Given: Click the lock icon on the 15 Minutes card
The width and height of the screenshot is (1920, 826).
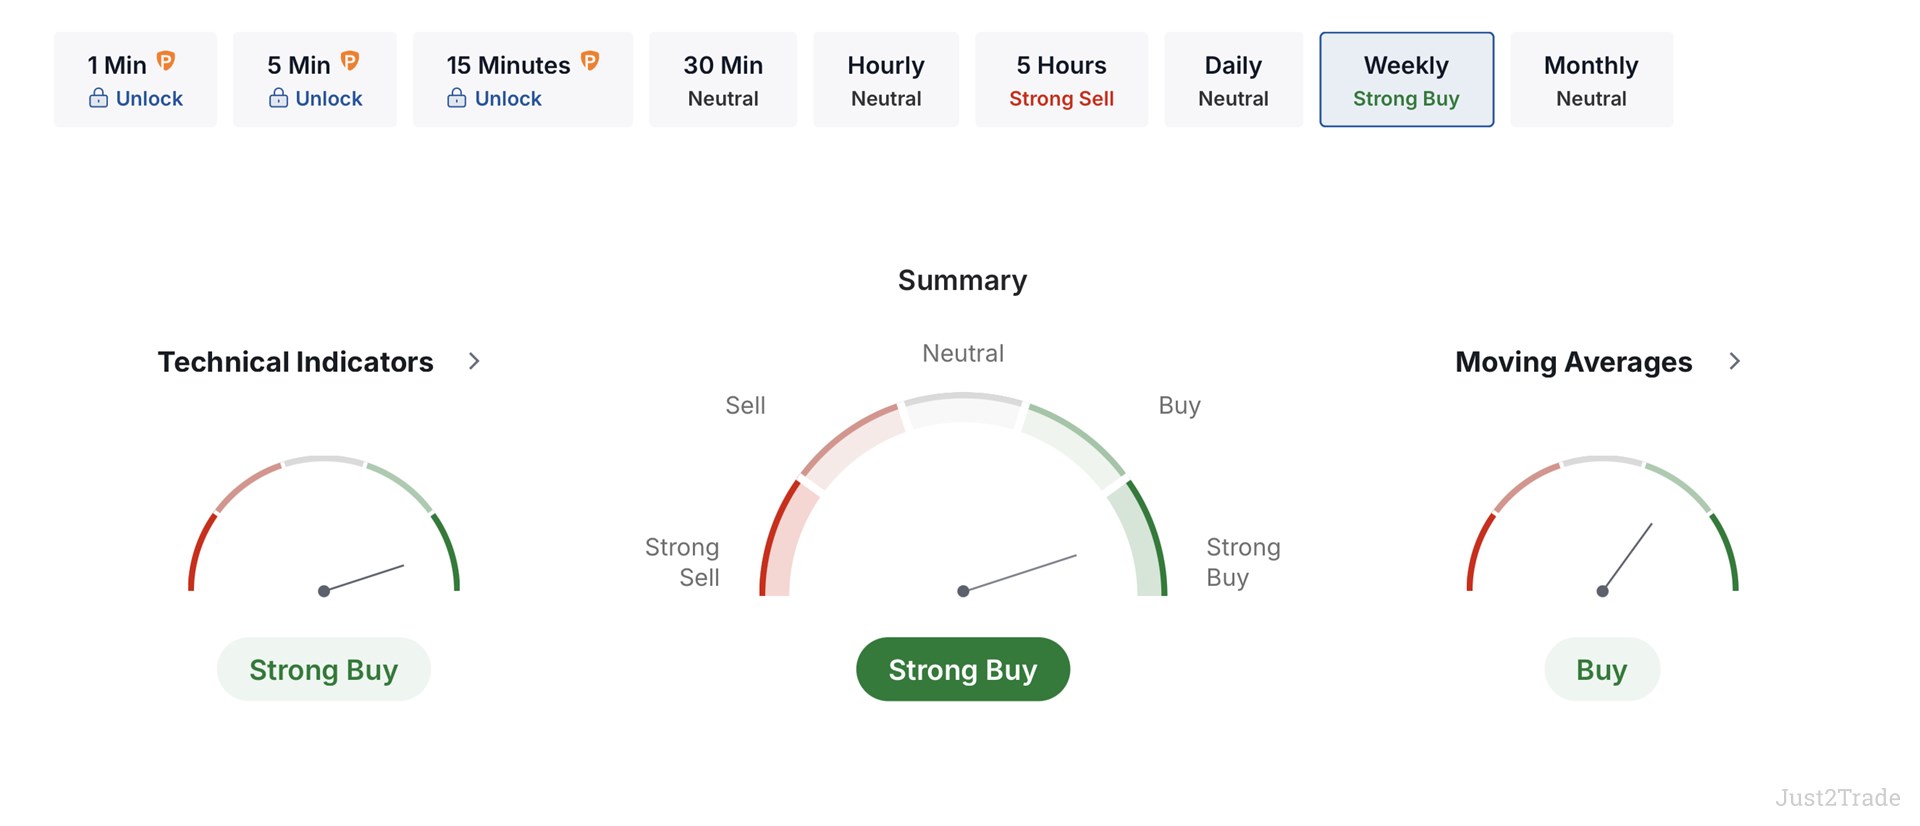Looking at the screenshot, I should [x=457, y=99].
